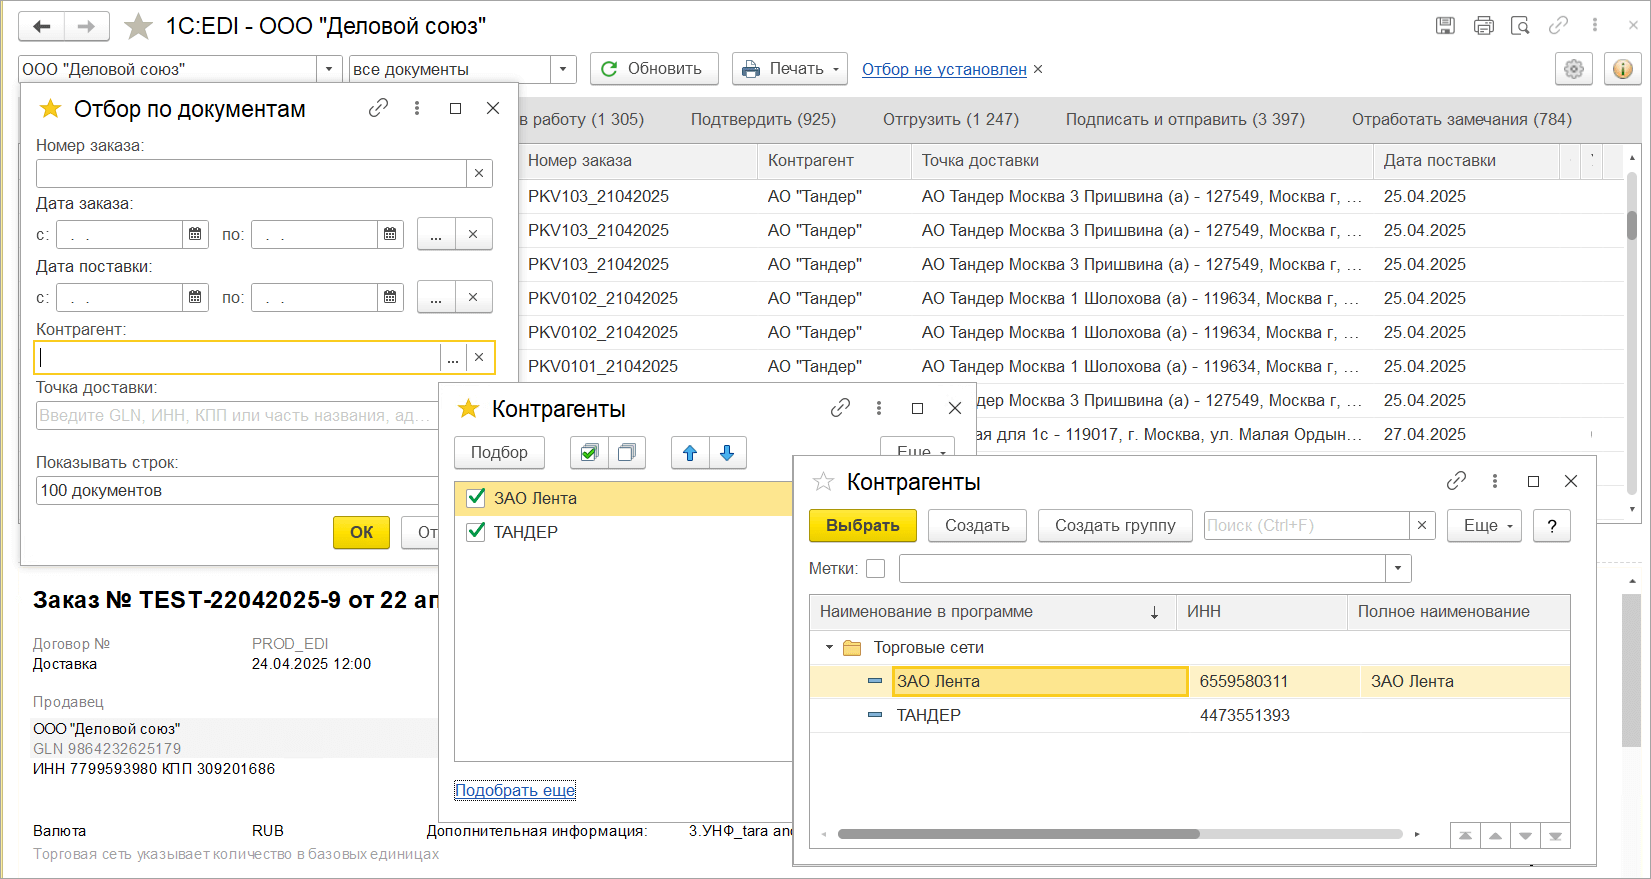This screenshot has height=879, width=1651.
Task: Click the printer icon in title bar
Action: click(1483, 26)
